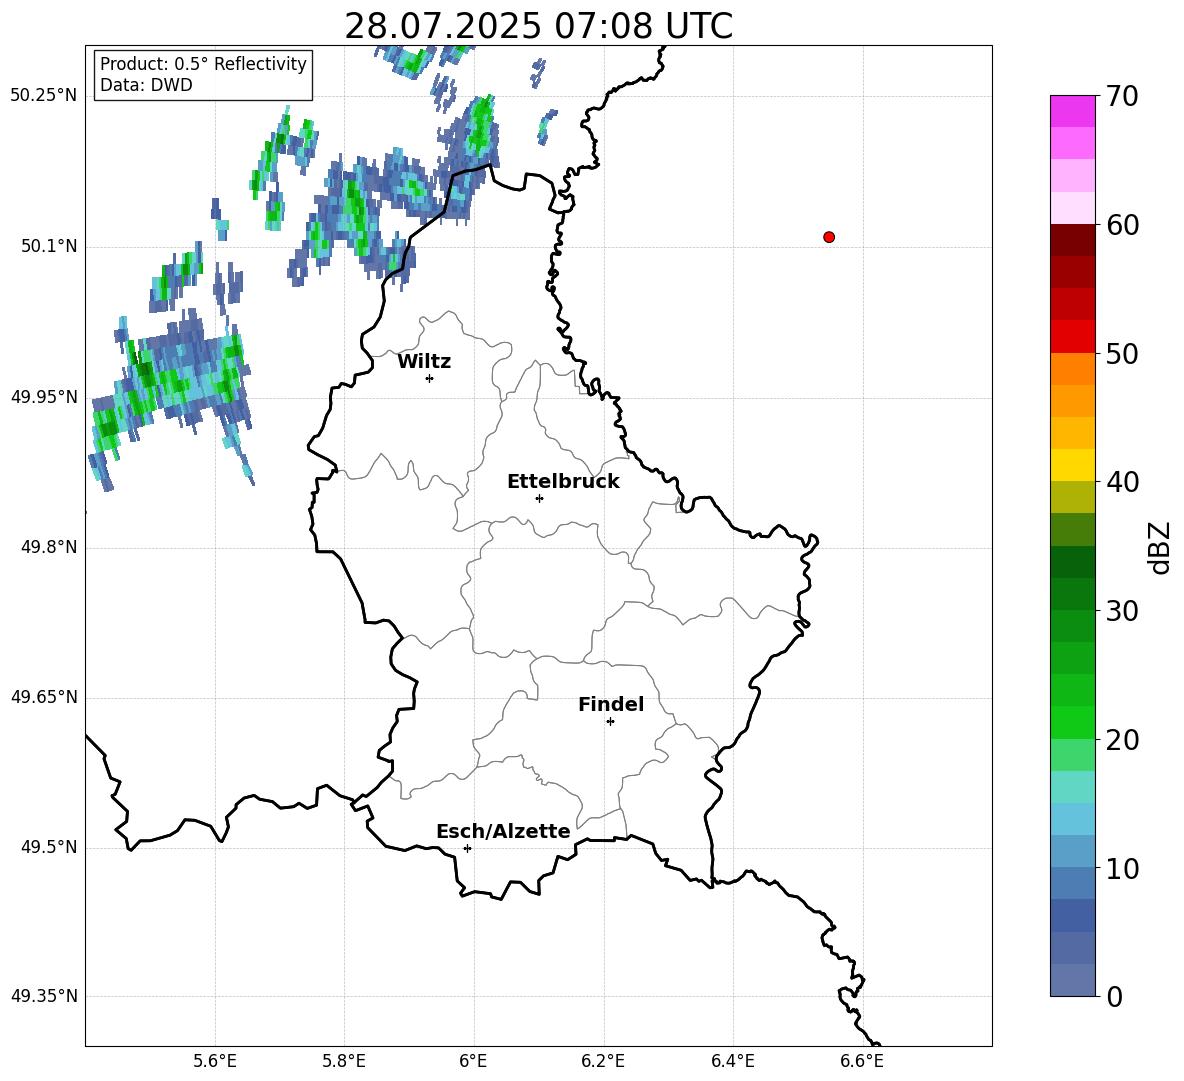Click the dark maroon colorbar segment below 60
1184x1081 pixels.
(1072, 240)
